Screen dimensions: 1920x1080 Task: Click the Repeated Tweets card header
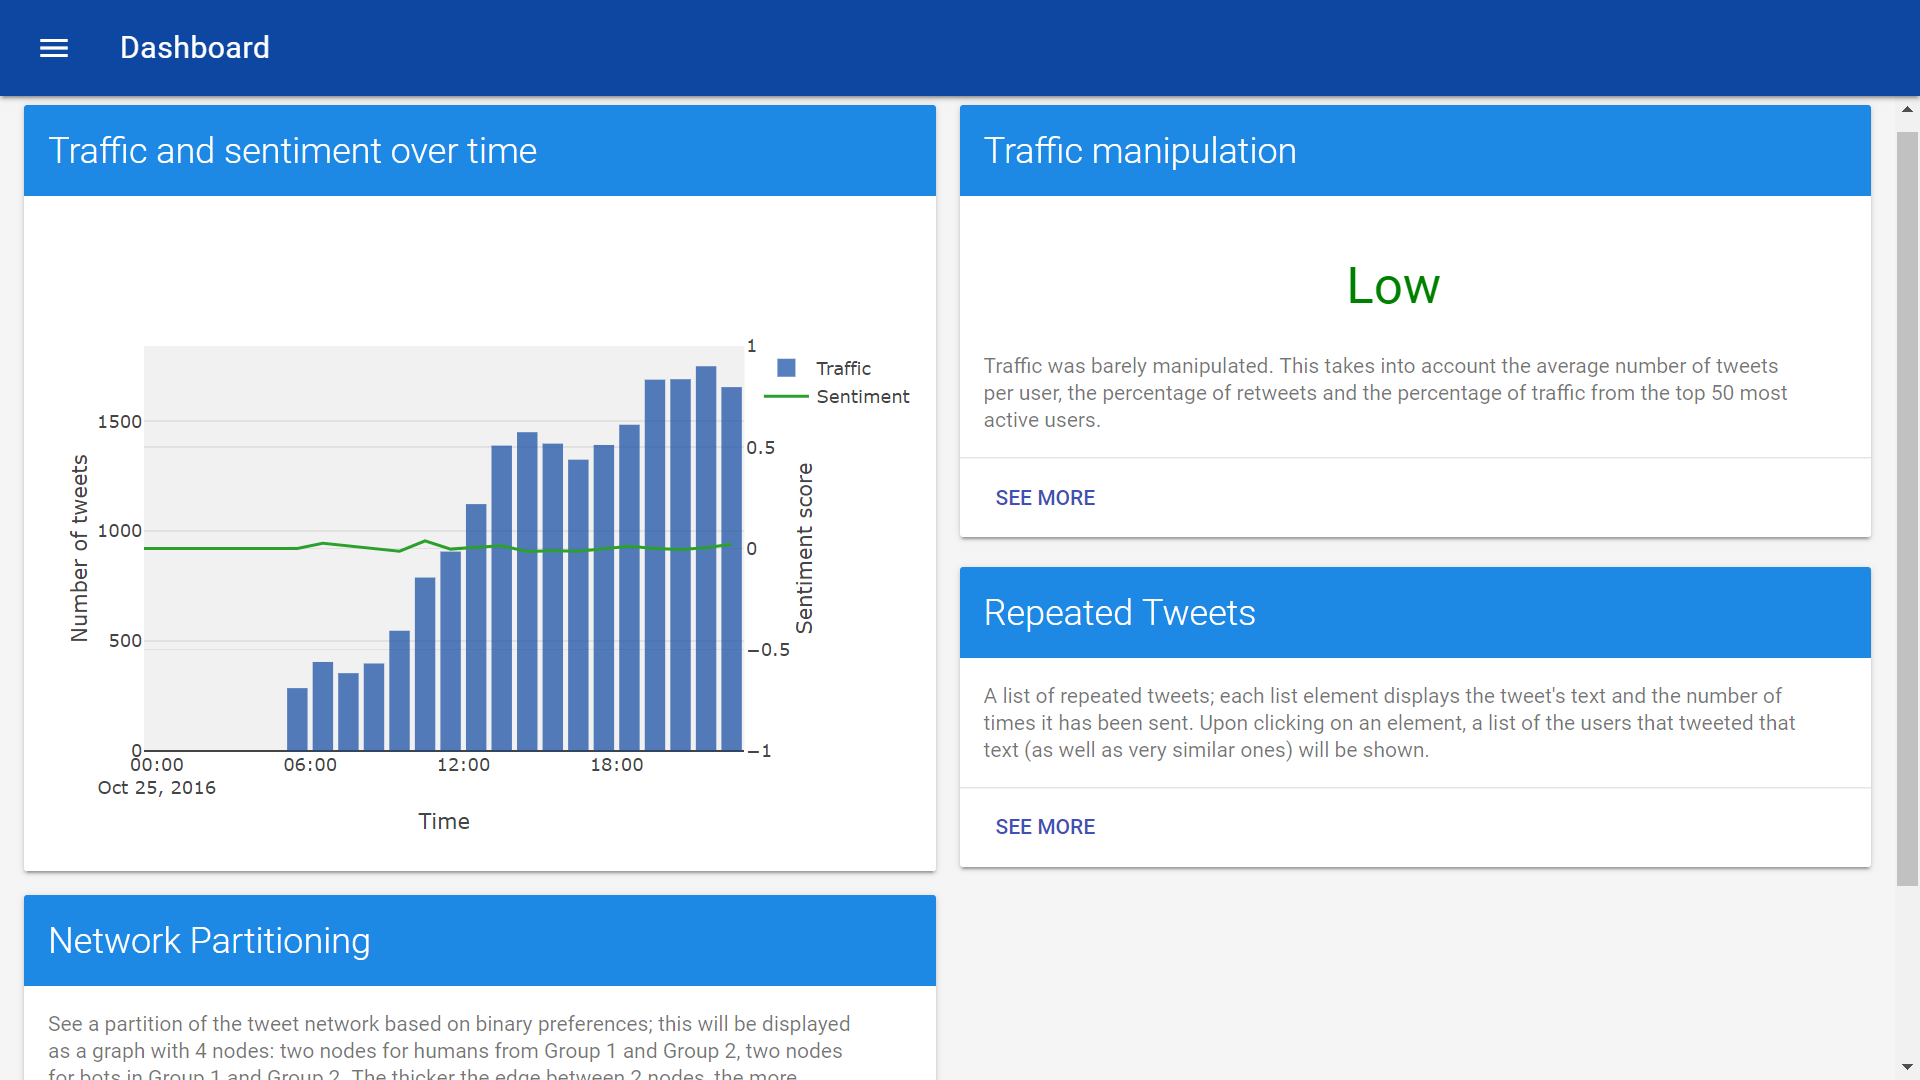[x=1415, y=613]
